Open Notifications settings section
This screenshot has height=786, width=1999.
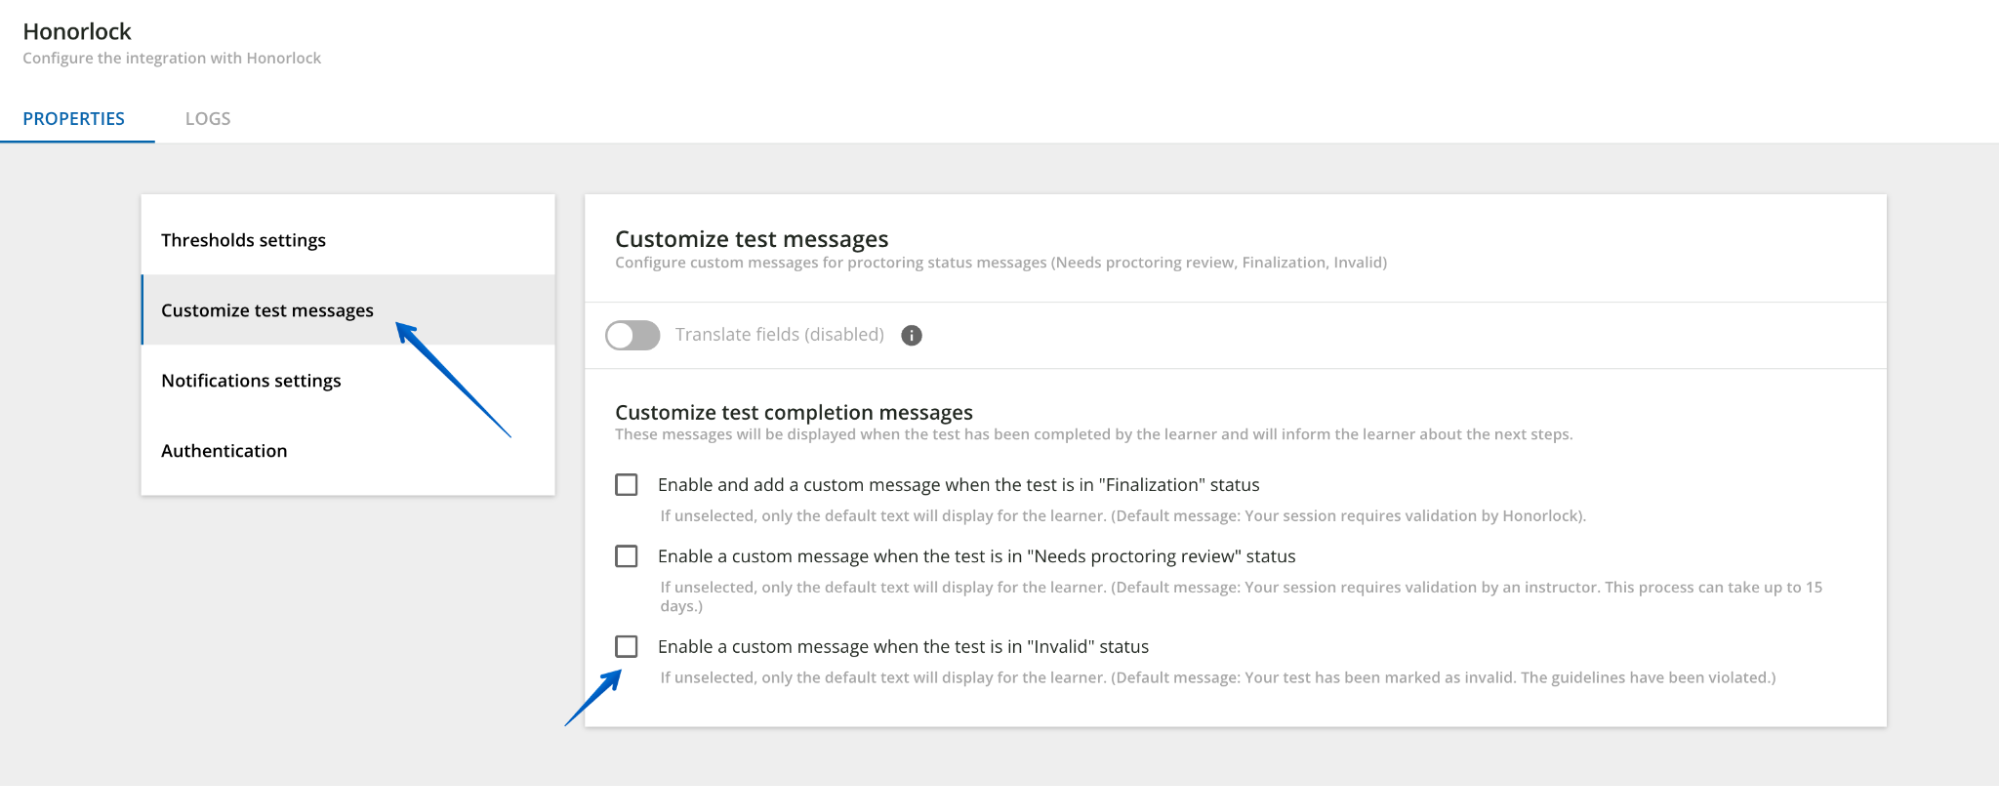click(x=348, y=380)
